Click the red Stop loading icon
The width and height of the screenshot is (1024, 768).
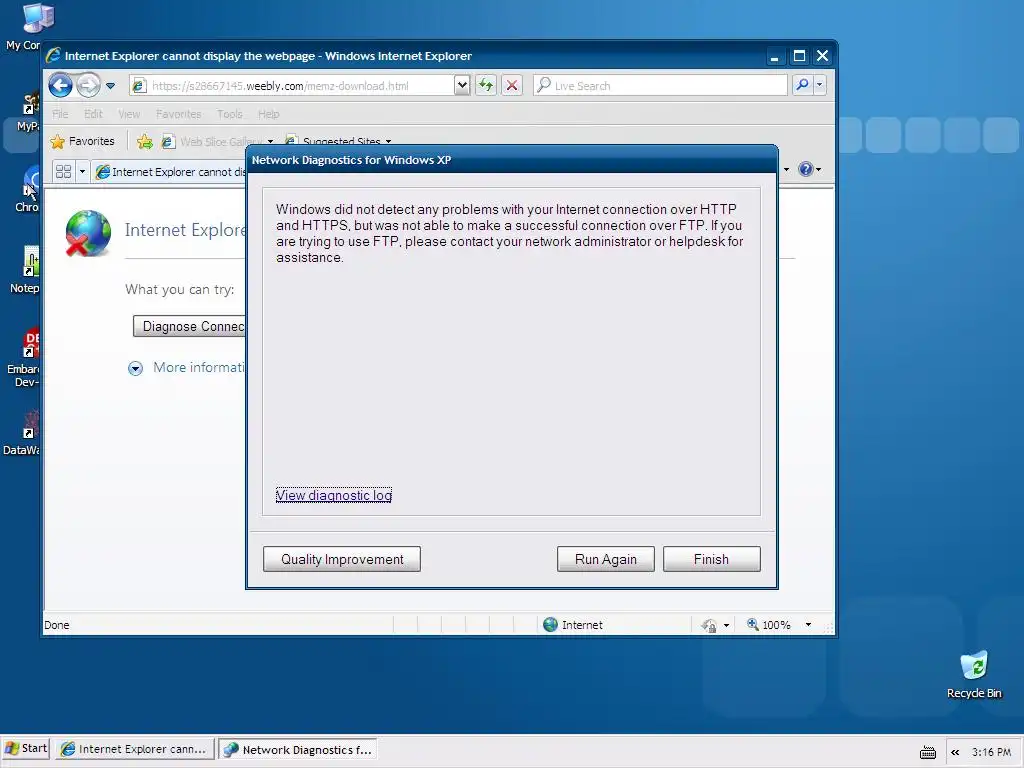(512, 85)
